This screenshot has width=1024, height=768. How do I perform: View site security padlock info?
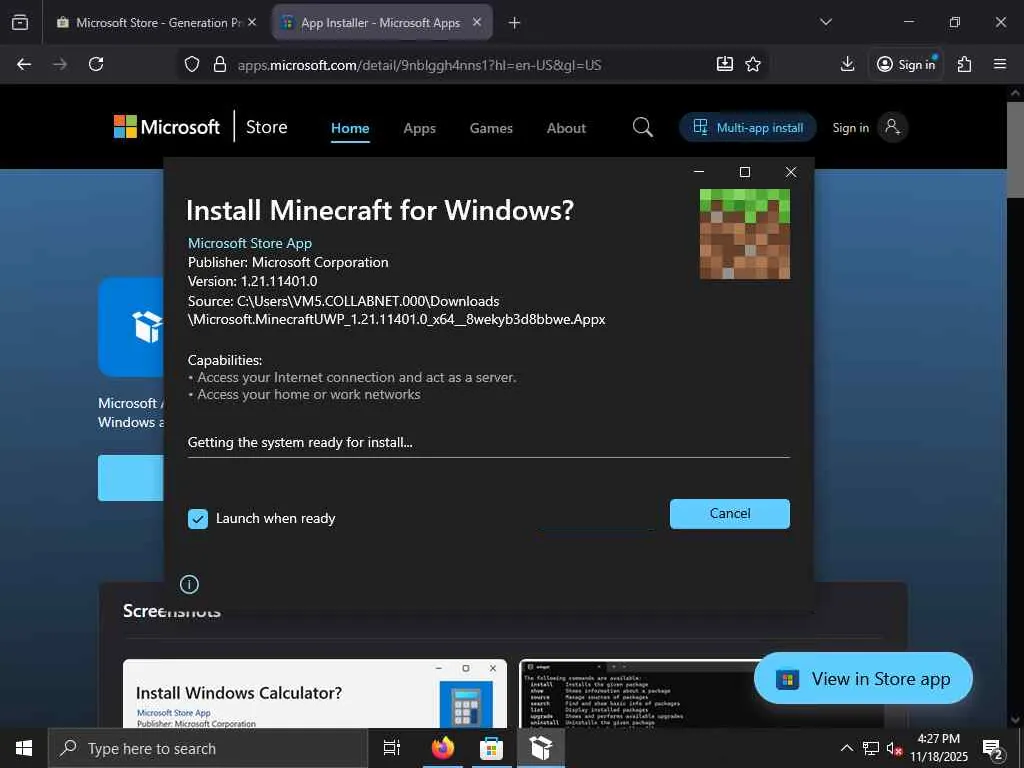pyautogui.click(x=220, y=64)
